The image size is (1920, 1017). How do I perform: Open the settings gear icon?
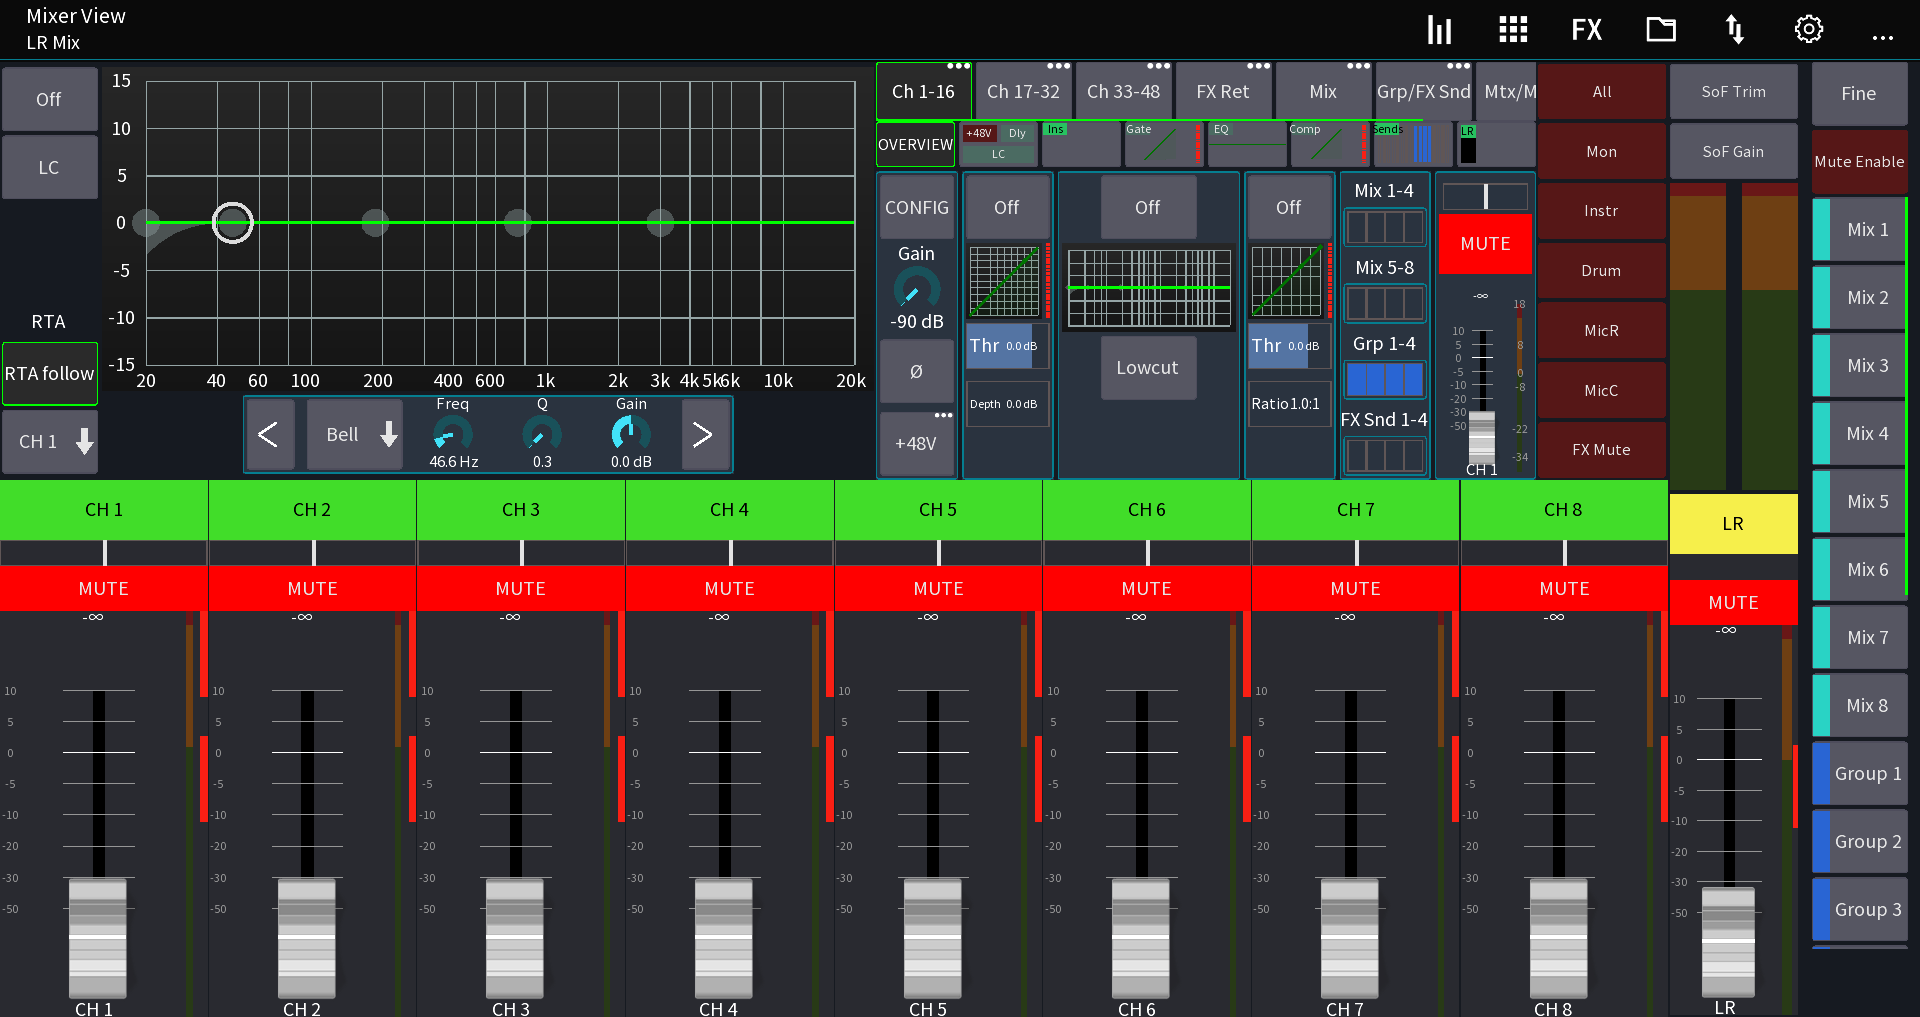1807,29
